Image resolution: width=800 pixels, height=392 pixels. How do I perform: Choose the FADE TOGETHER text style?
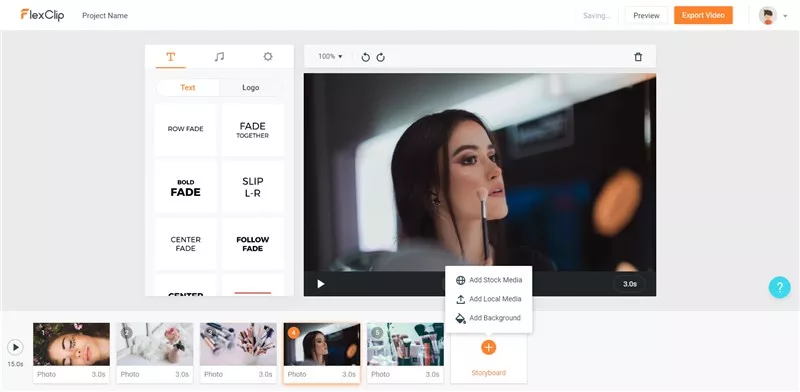pos(253,129)
